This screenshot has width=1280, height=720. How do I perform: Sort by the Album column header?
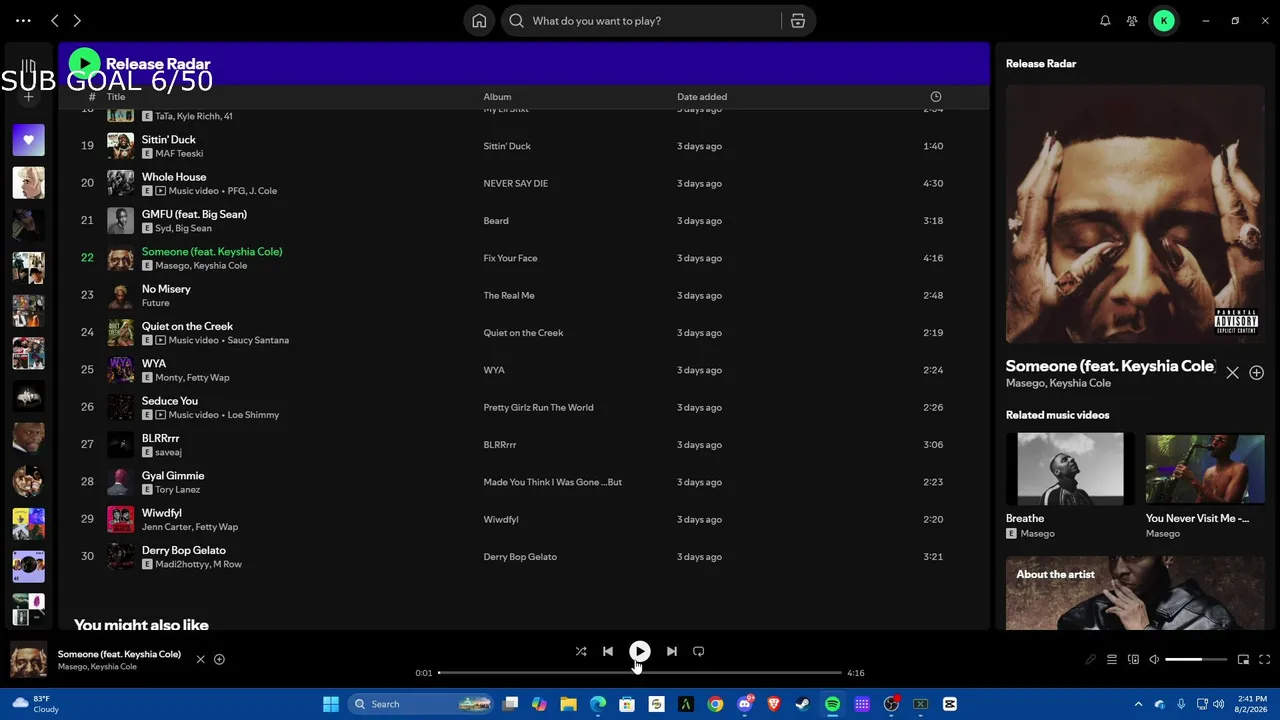[x=497, y=97]
